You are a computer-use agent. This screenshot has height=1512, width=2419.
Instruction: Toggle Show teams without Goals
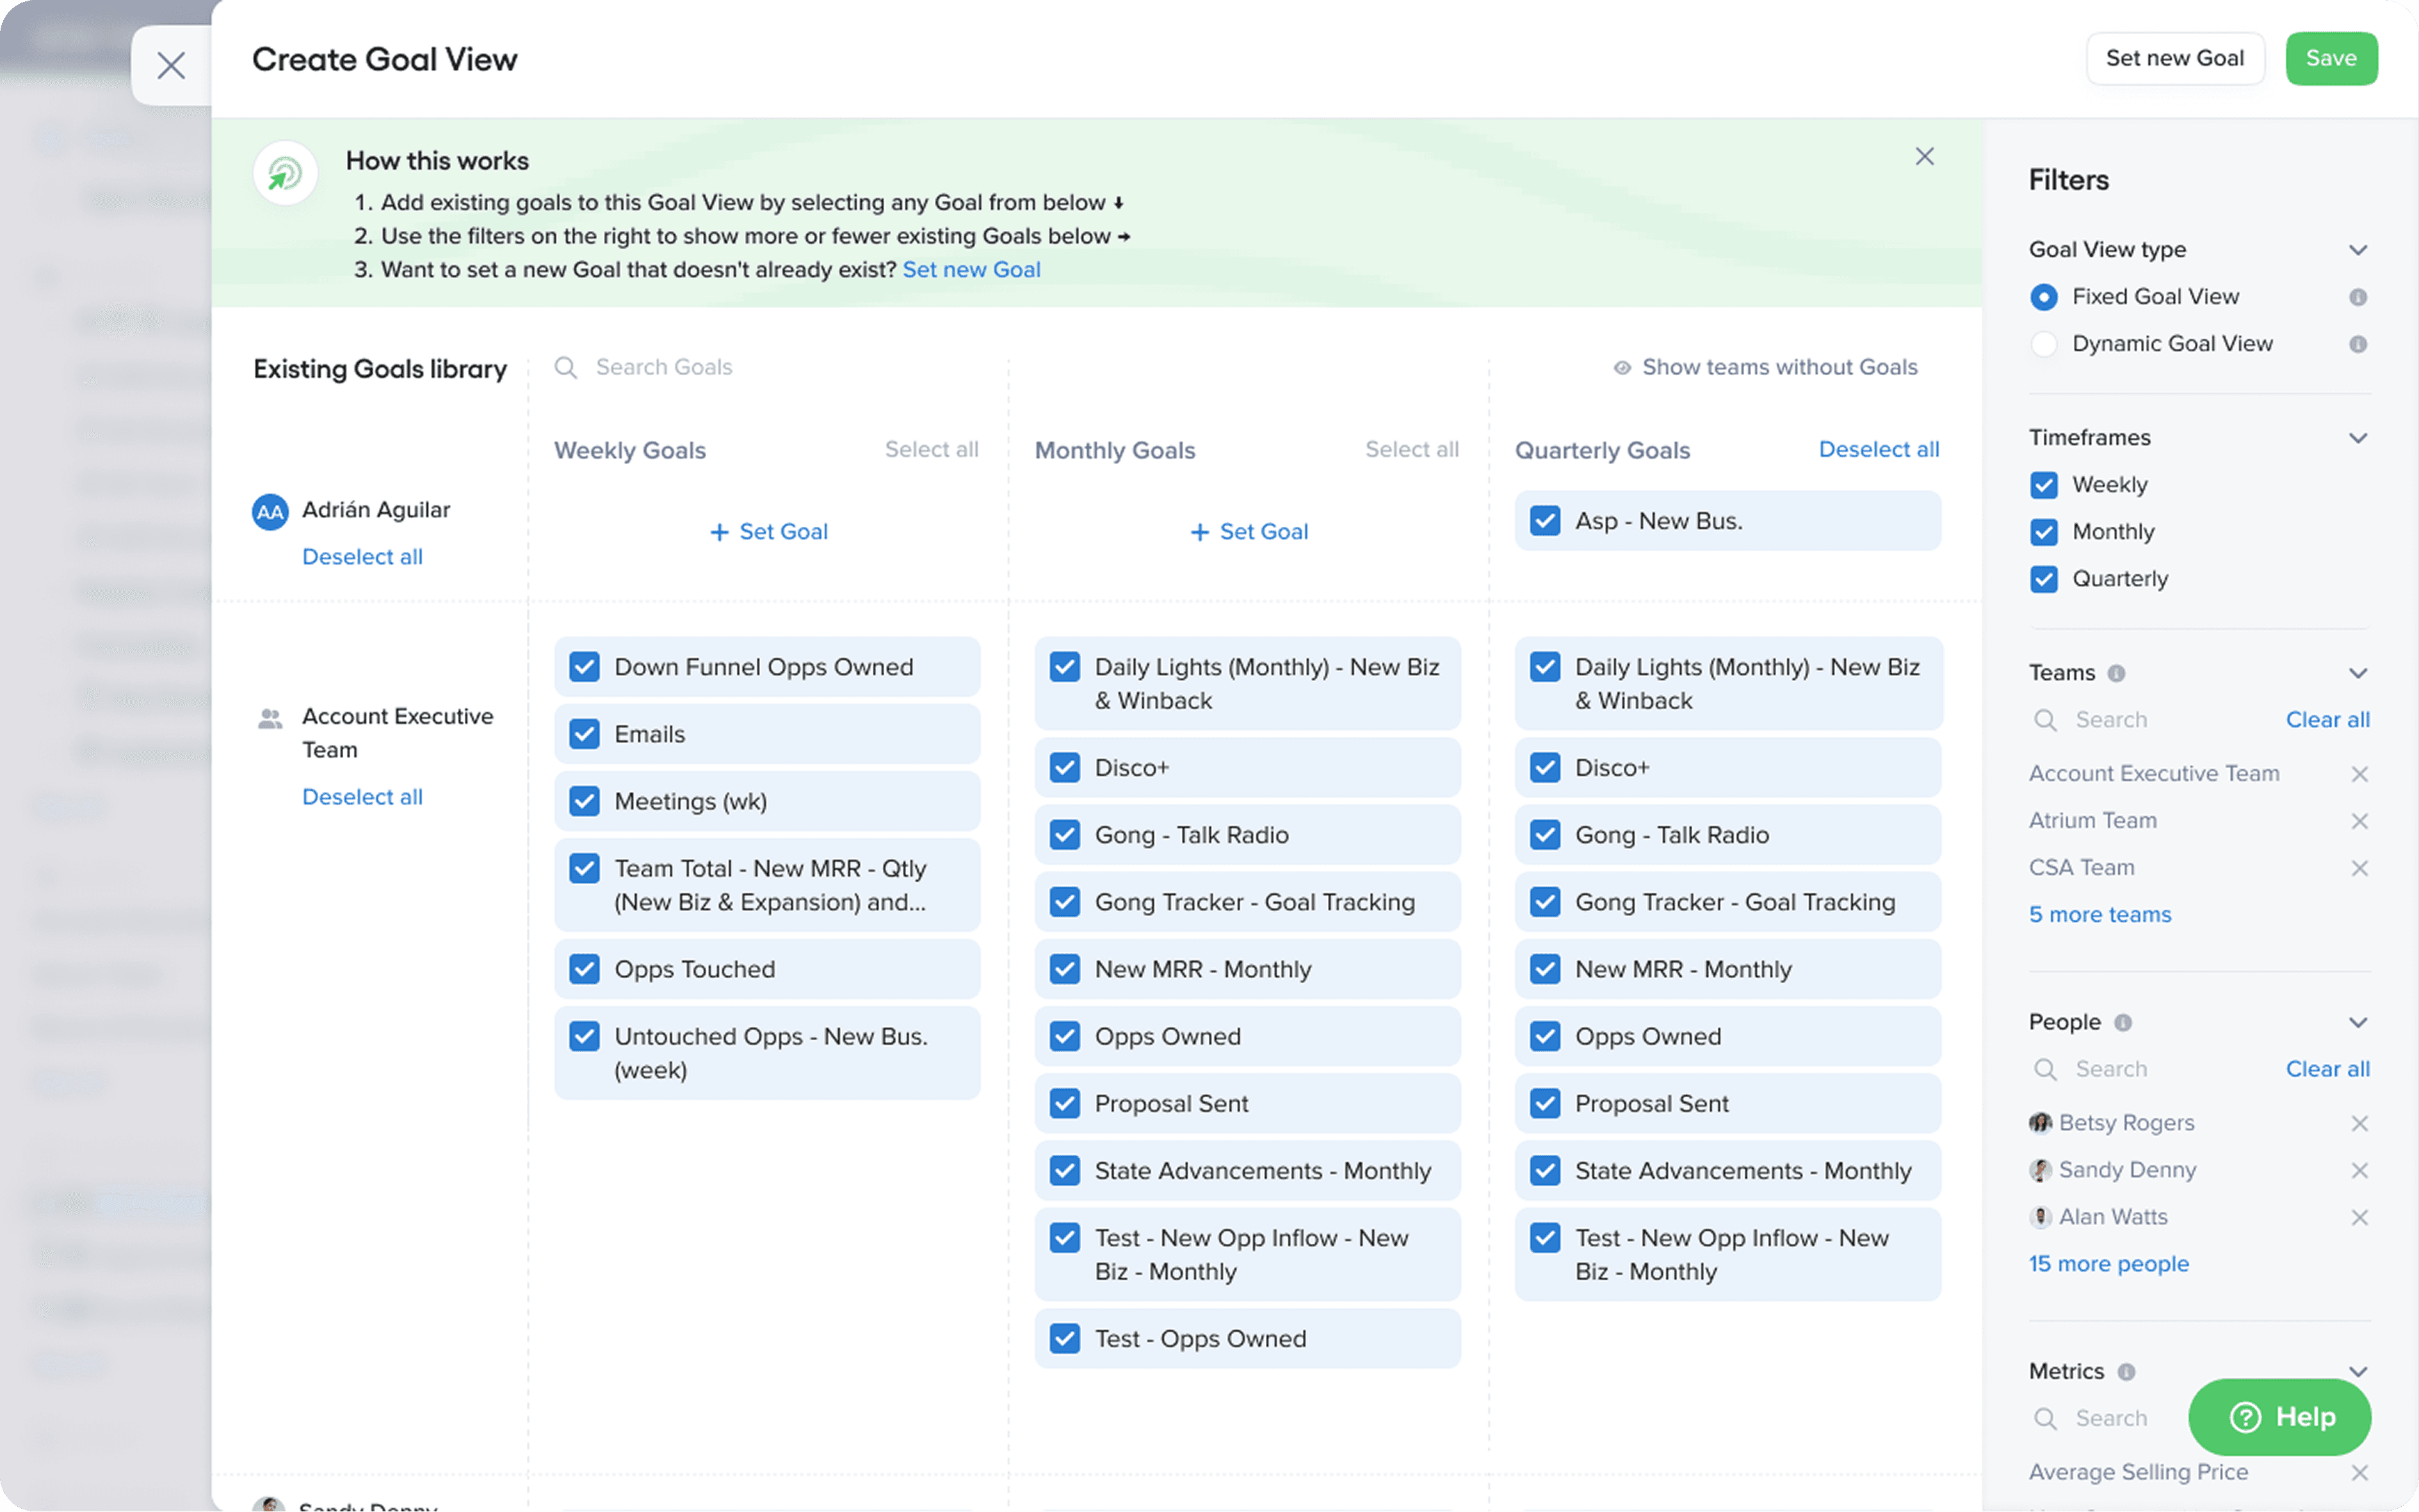tap(1765, 367)
